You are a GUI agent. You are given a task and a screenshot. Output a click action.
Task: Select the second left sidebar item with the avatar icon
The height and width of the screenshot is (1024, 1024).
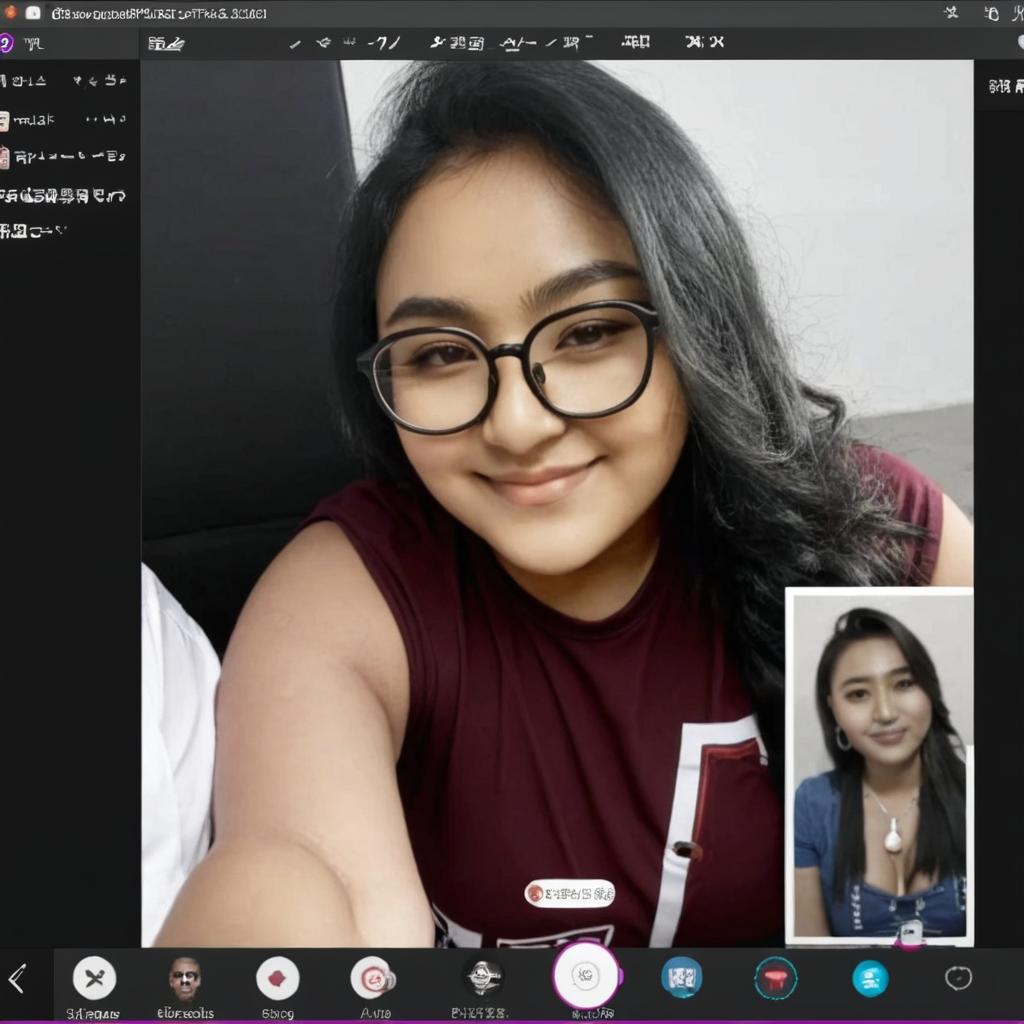point(64,120)
